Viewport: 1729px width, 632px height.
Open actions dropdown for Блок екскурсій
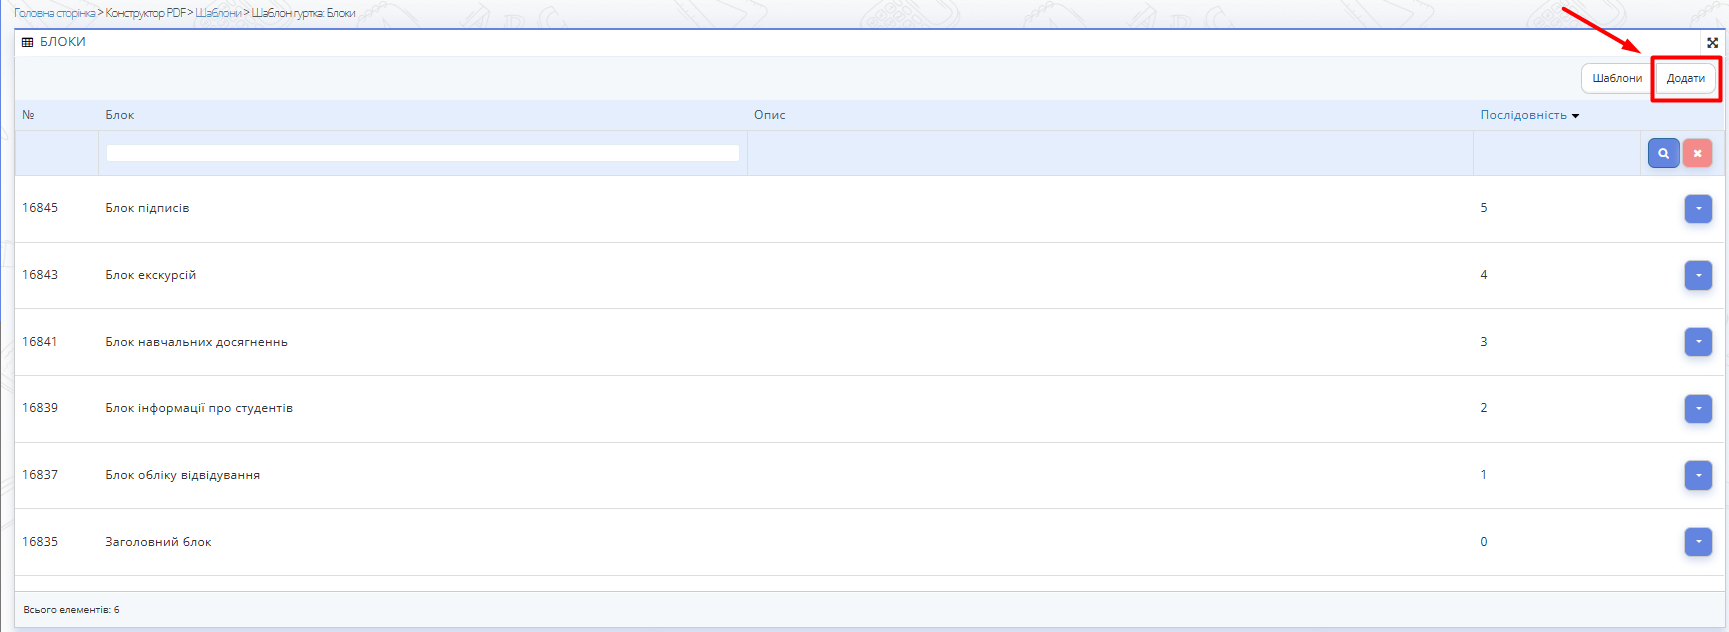click(x=1698, y=275)
